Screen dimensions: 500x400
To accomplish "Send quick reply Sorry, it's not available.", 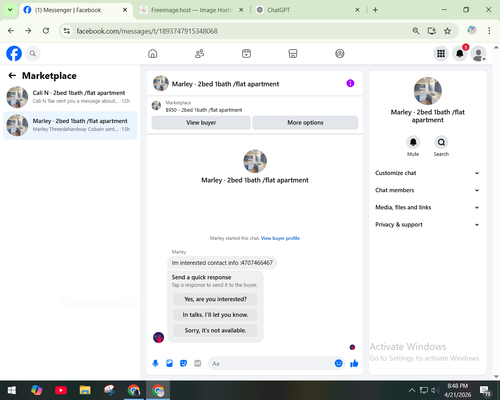I will click(215, 330).
